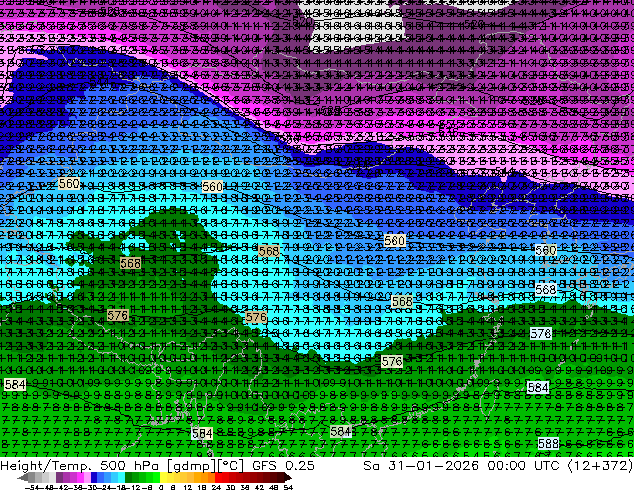Click the 568 label below the far right 560

point(545,289)
